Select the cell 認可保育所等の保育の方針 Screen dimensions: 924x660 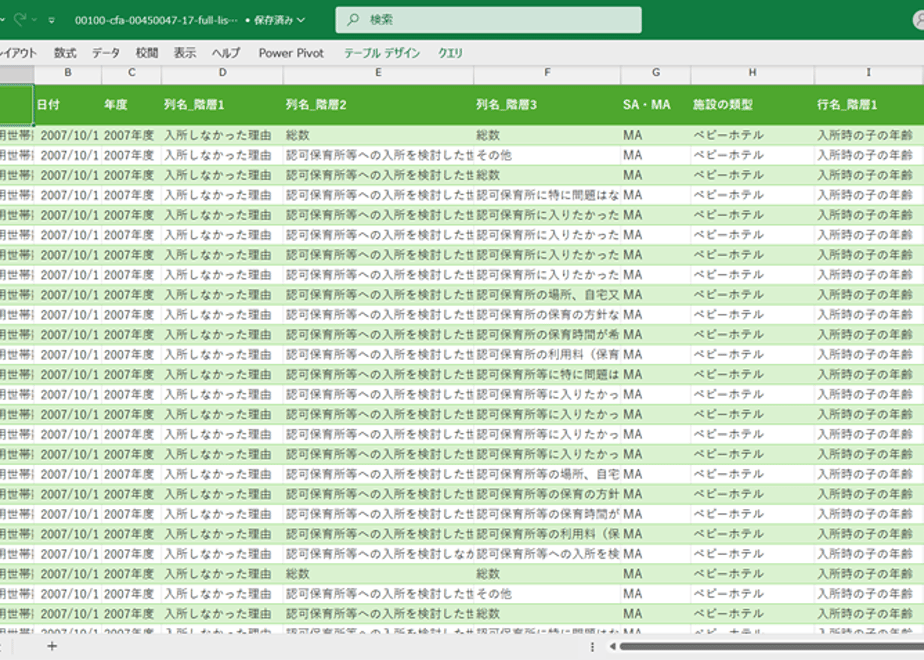click(x=547, y=494)
